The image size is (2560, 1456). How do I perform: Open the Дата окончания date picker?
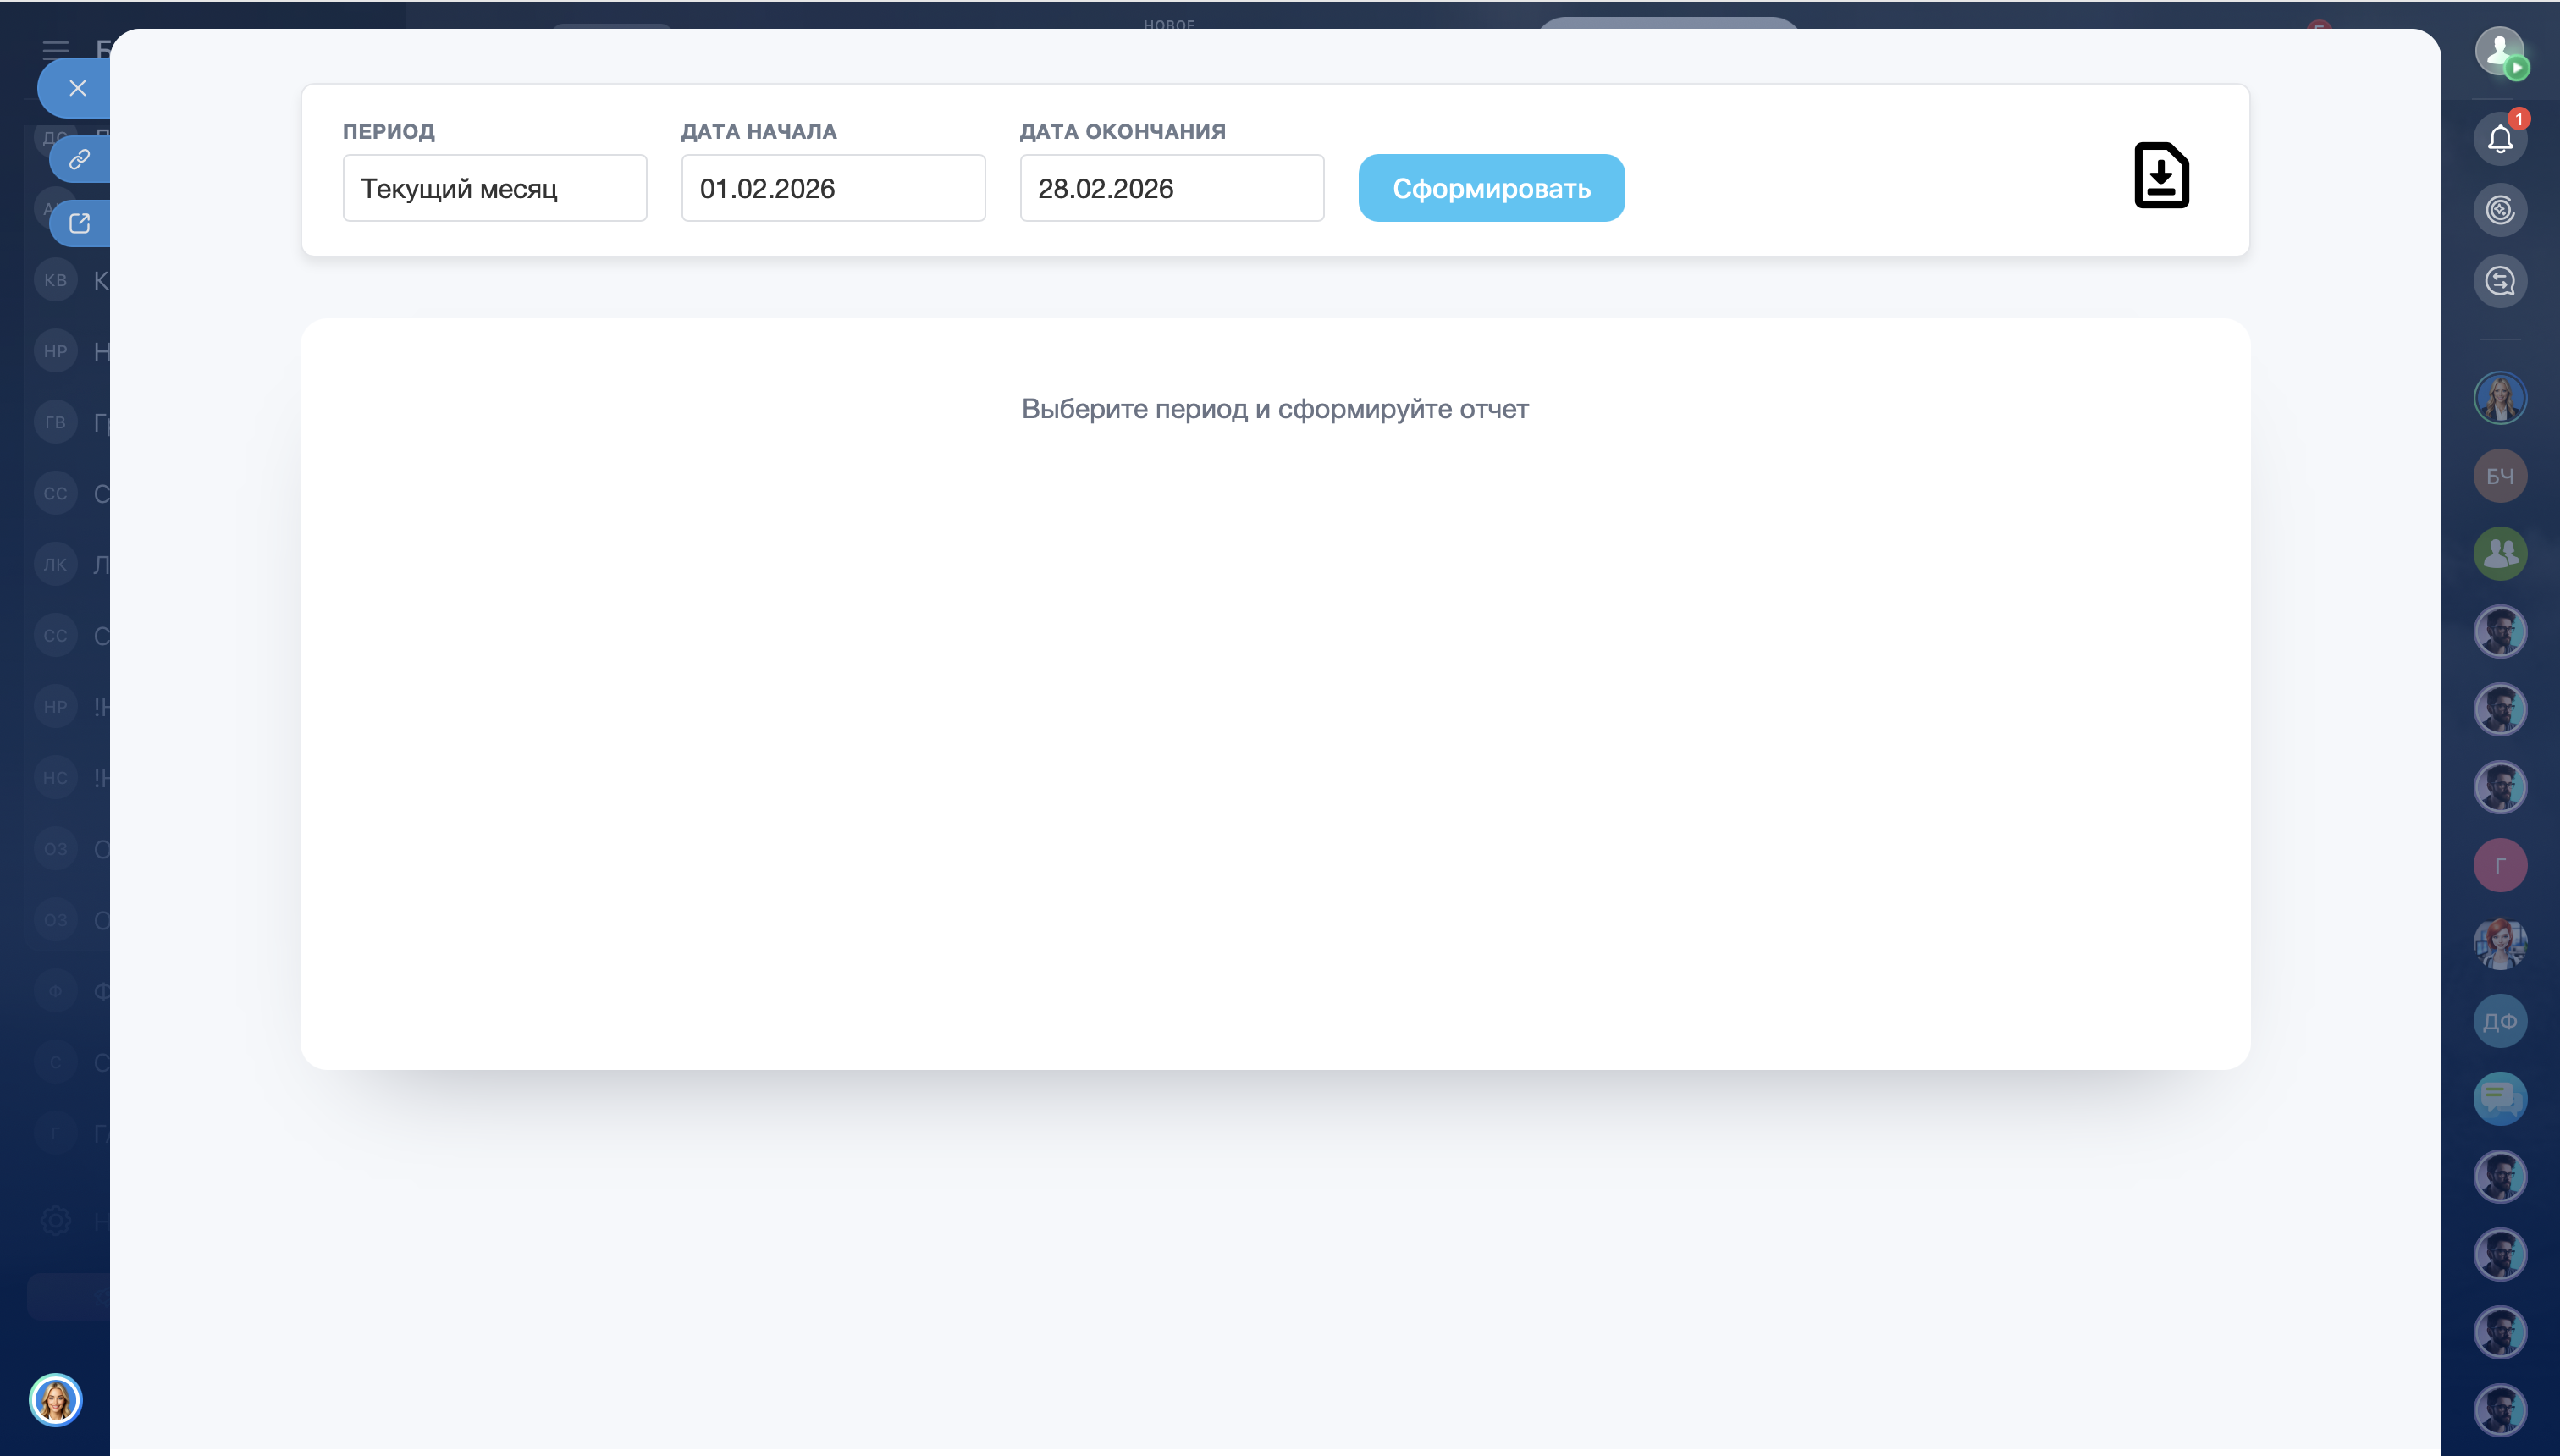tap(1171, 188)
